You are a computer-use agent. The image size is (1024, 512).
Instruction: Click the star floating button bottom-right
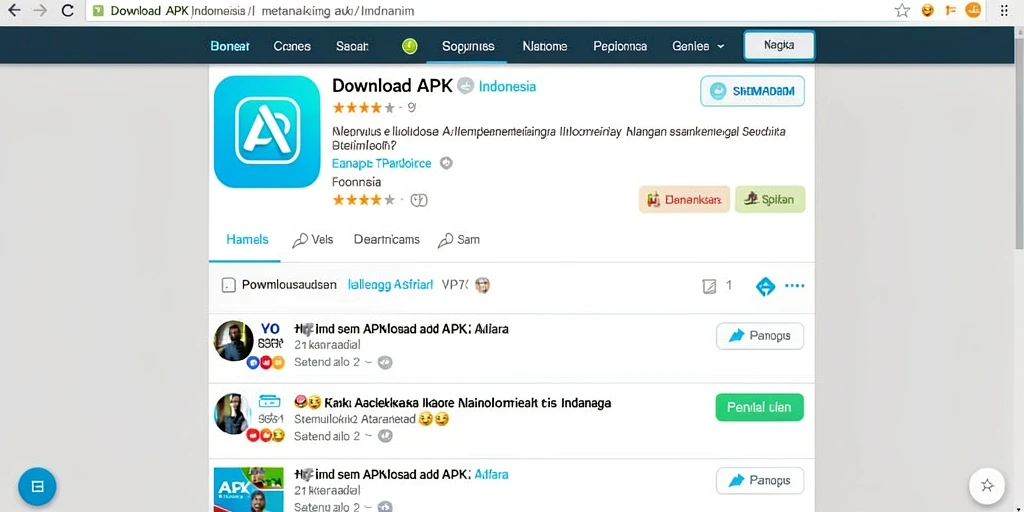[987, 485]
